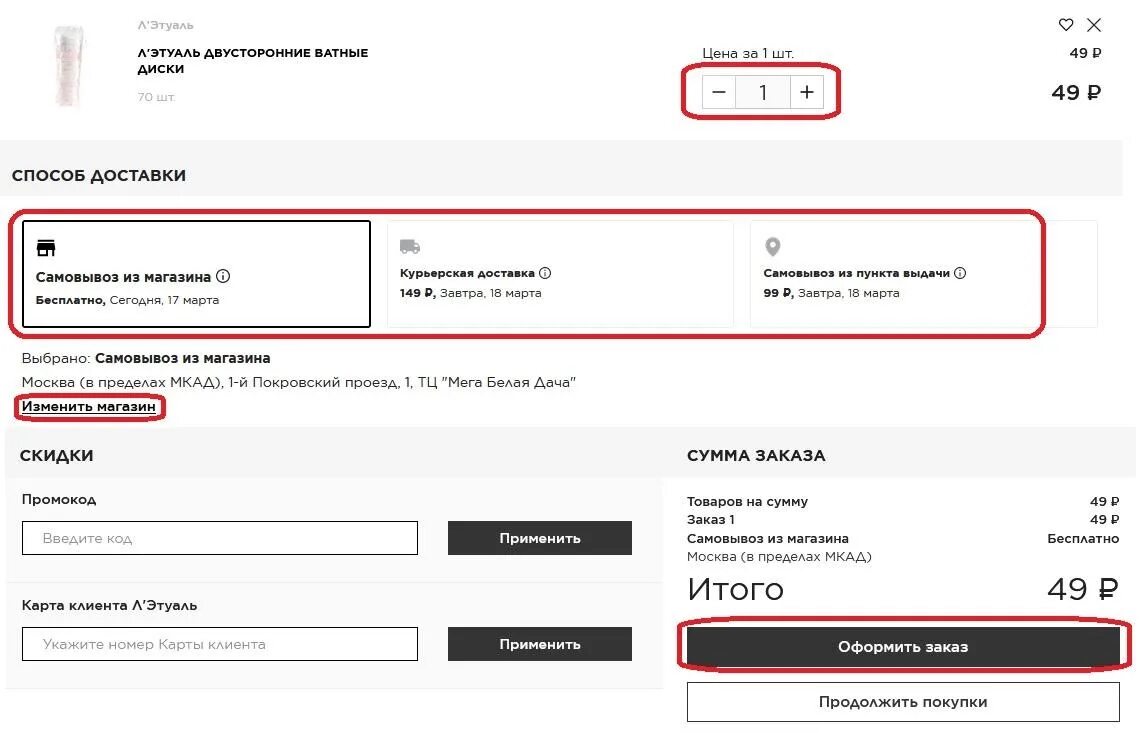Viewport: 1139px width, 746px height.
Task: Apply the client card with Применить
Action: coord(540,644)
